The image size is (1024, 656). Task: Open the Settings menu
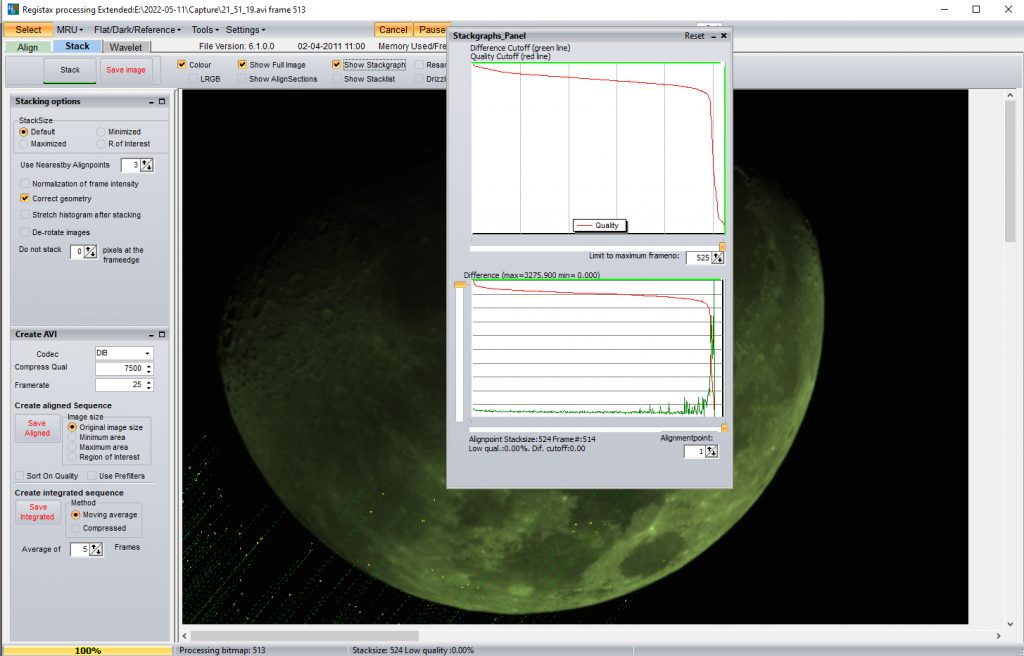point(245,30)
